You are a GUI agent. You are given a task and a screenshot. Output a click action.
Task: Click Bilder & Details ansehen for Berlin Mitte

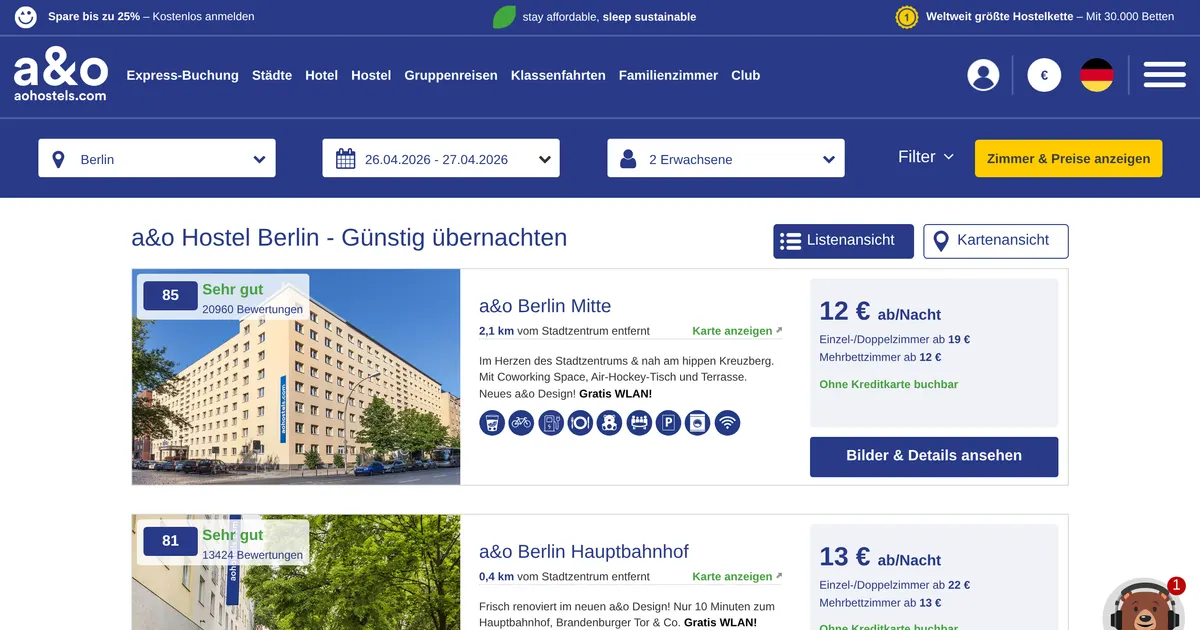pyautogui.click(x=934, y=456)
